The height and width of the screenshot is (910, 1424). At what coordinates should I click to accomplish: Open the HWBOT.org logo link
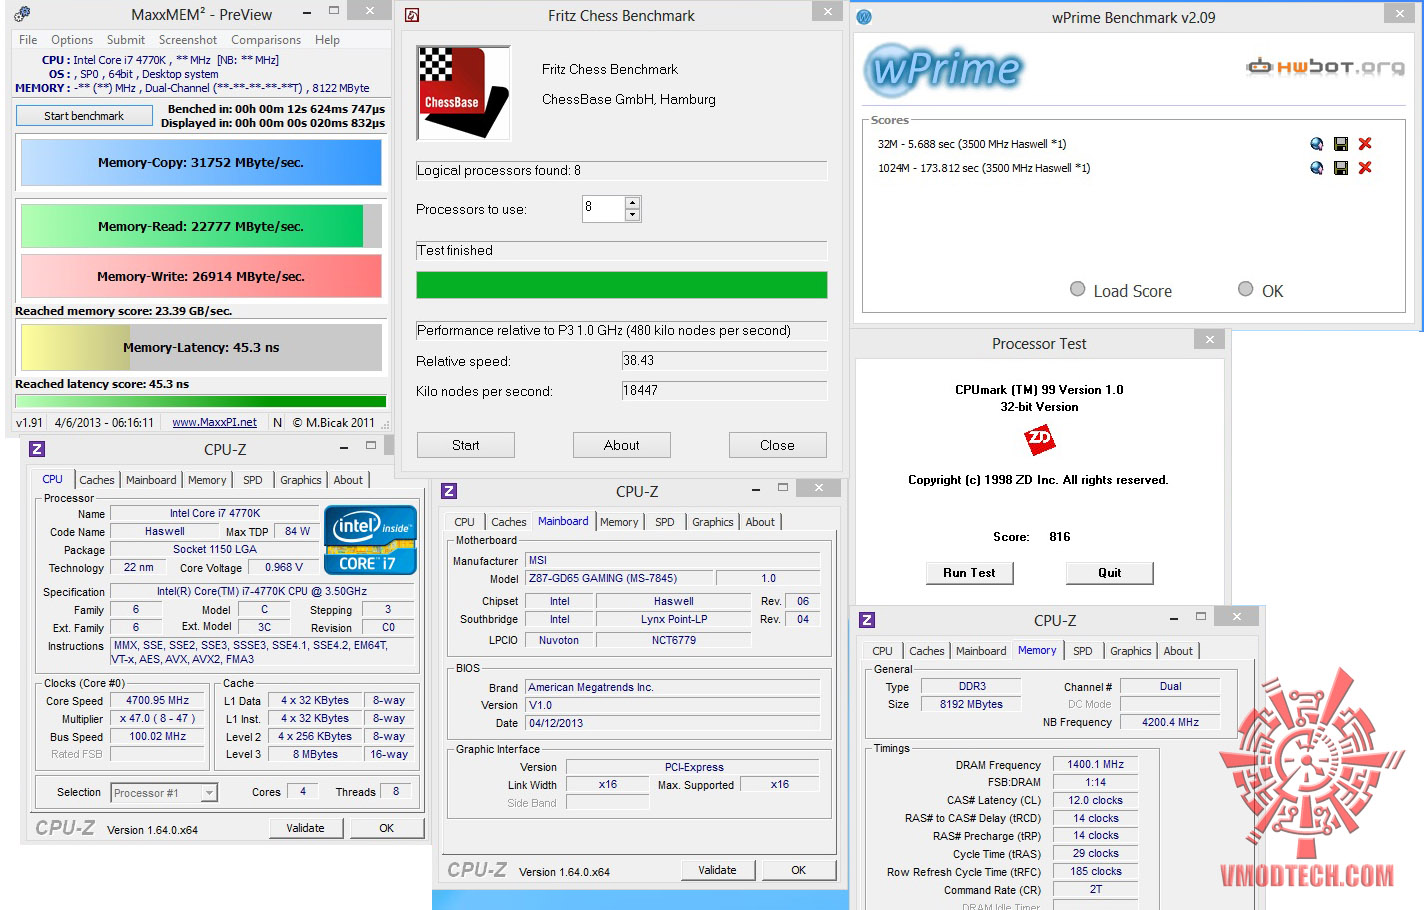tap(1325, 67)
